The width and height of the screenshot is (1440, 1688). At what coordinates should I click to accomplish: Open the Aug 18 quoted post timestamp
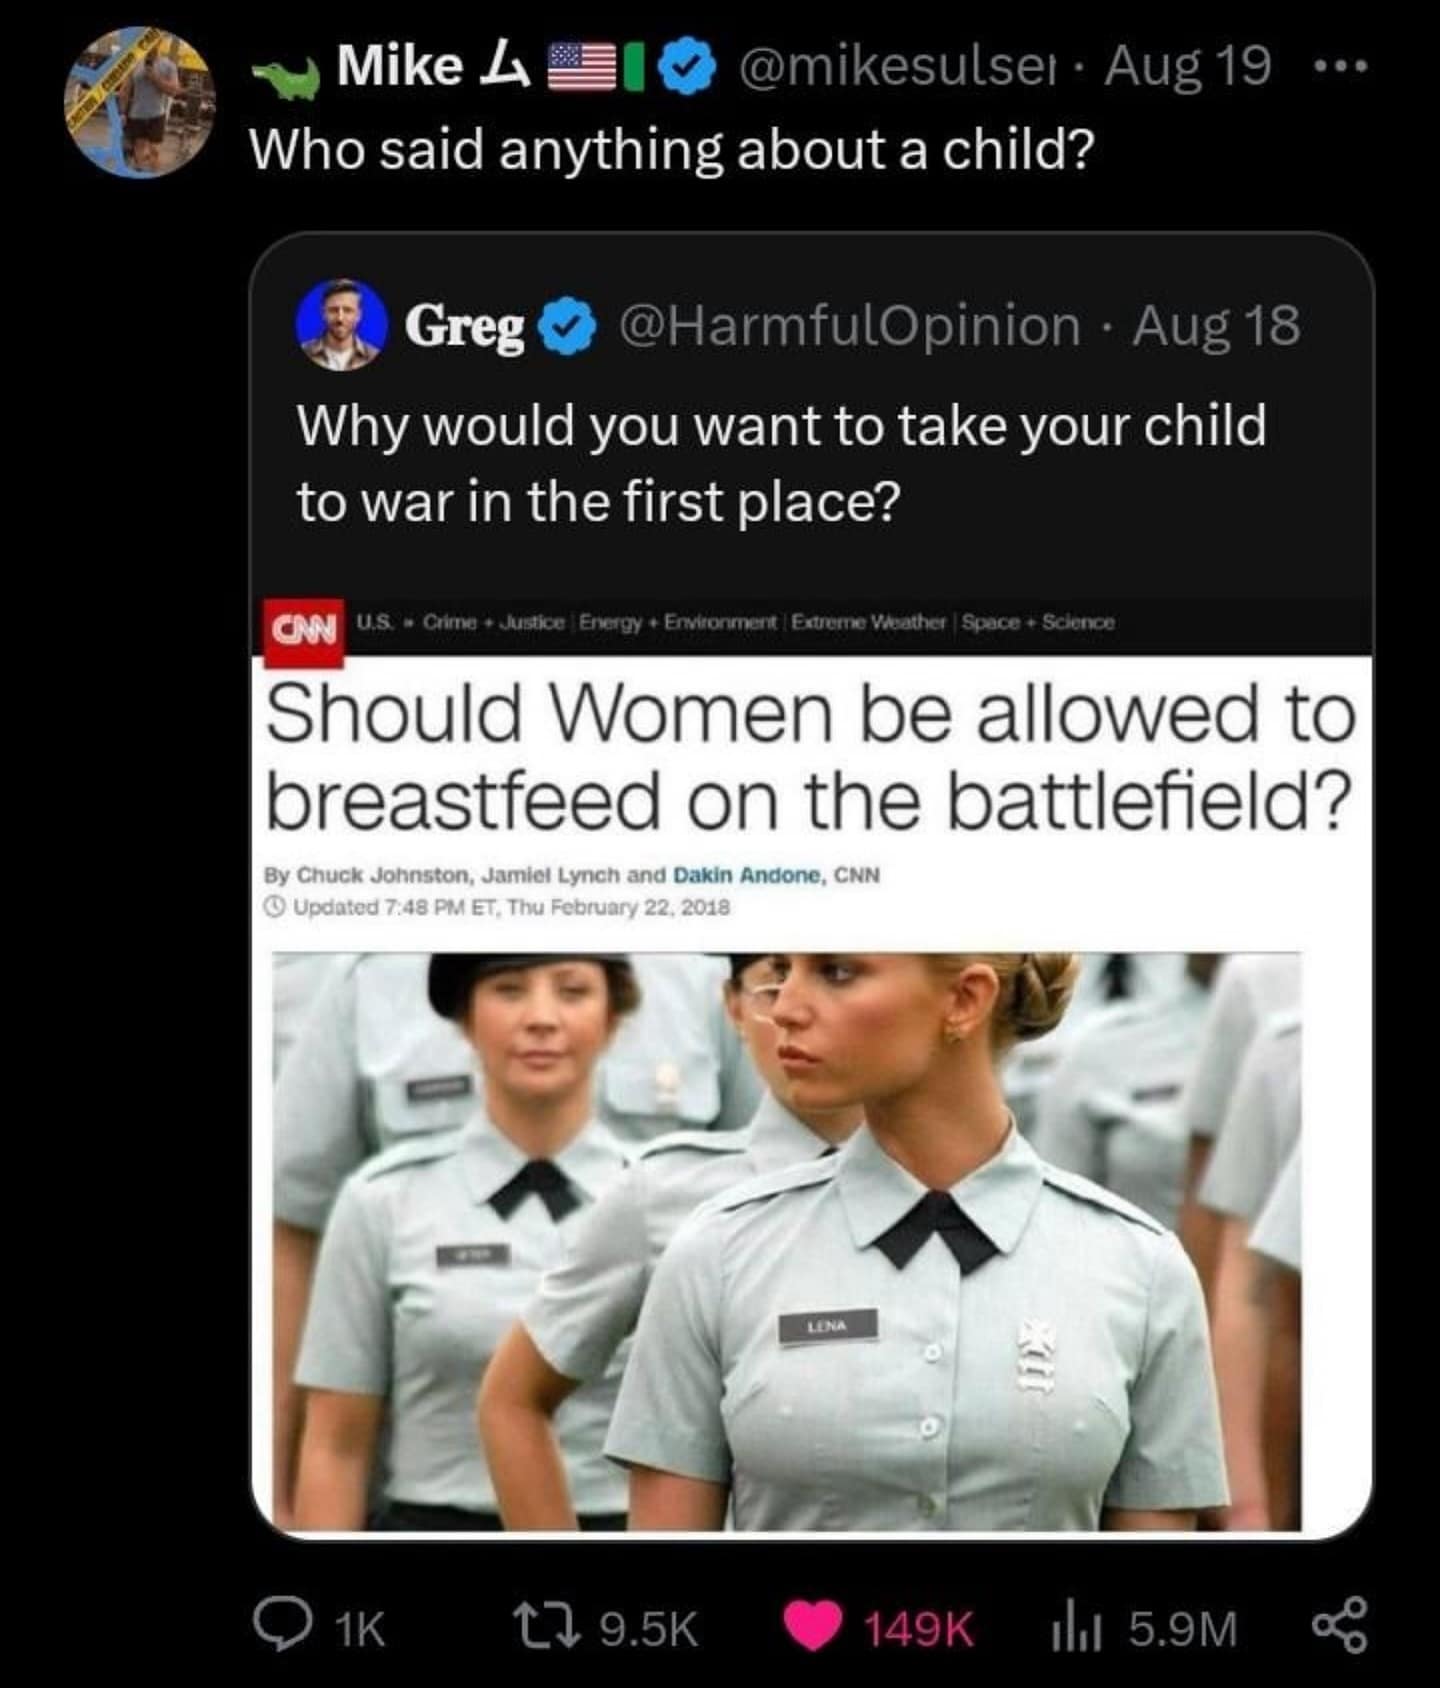pos(1216,326)
